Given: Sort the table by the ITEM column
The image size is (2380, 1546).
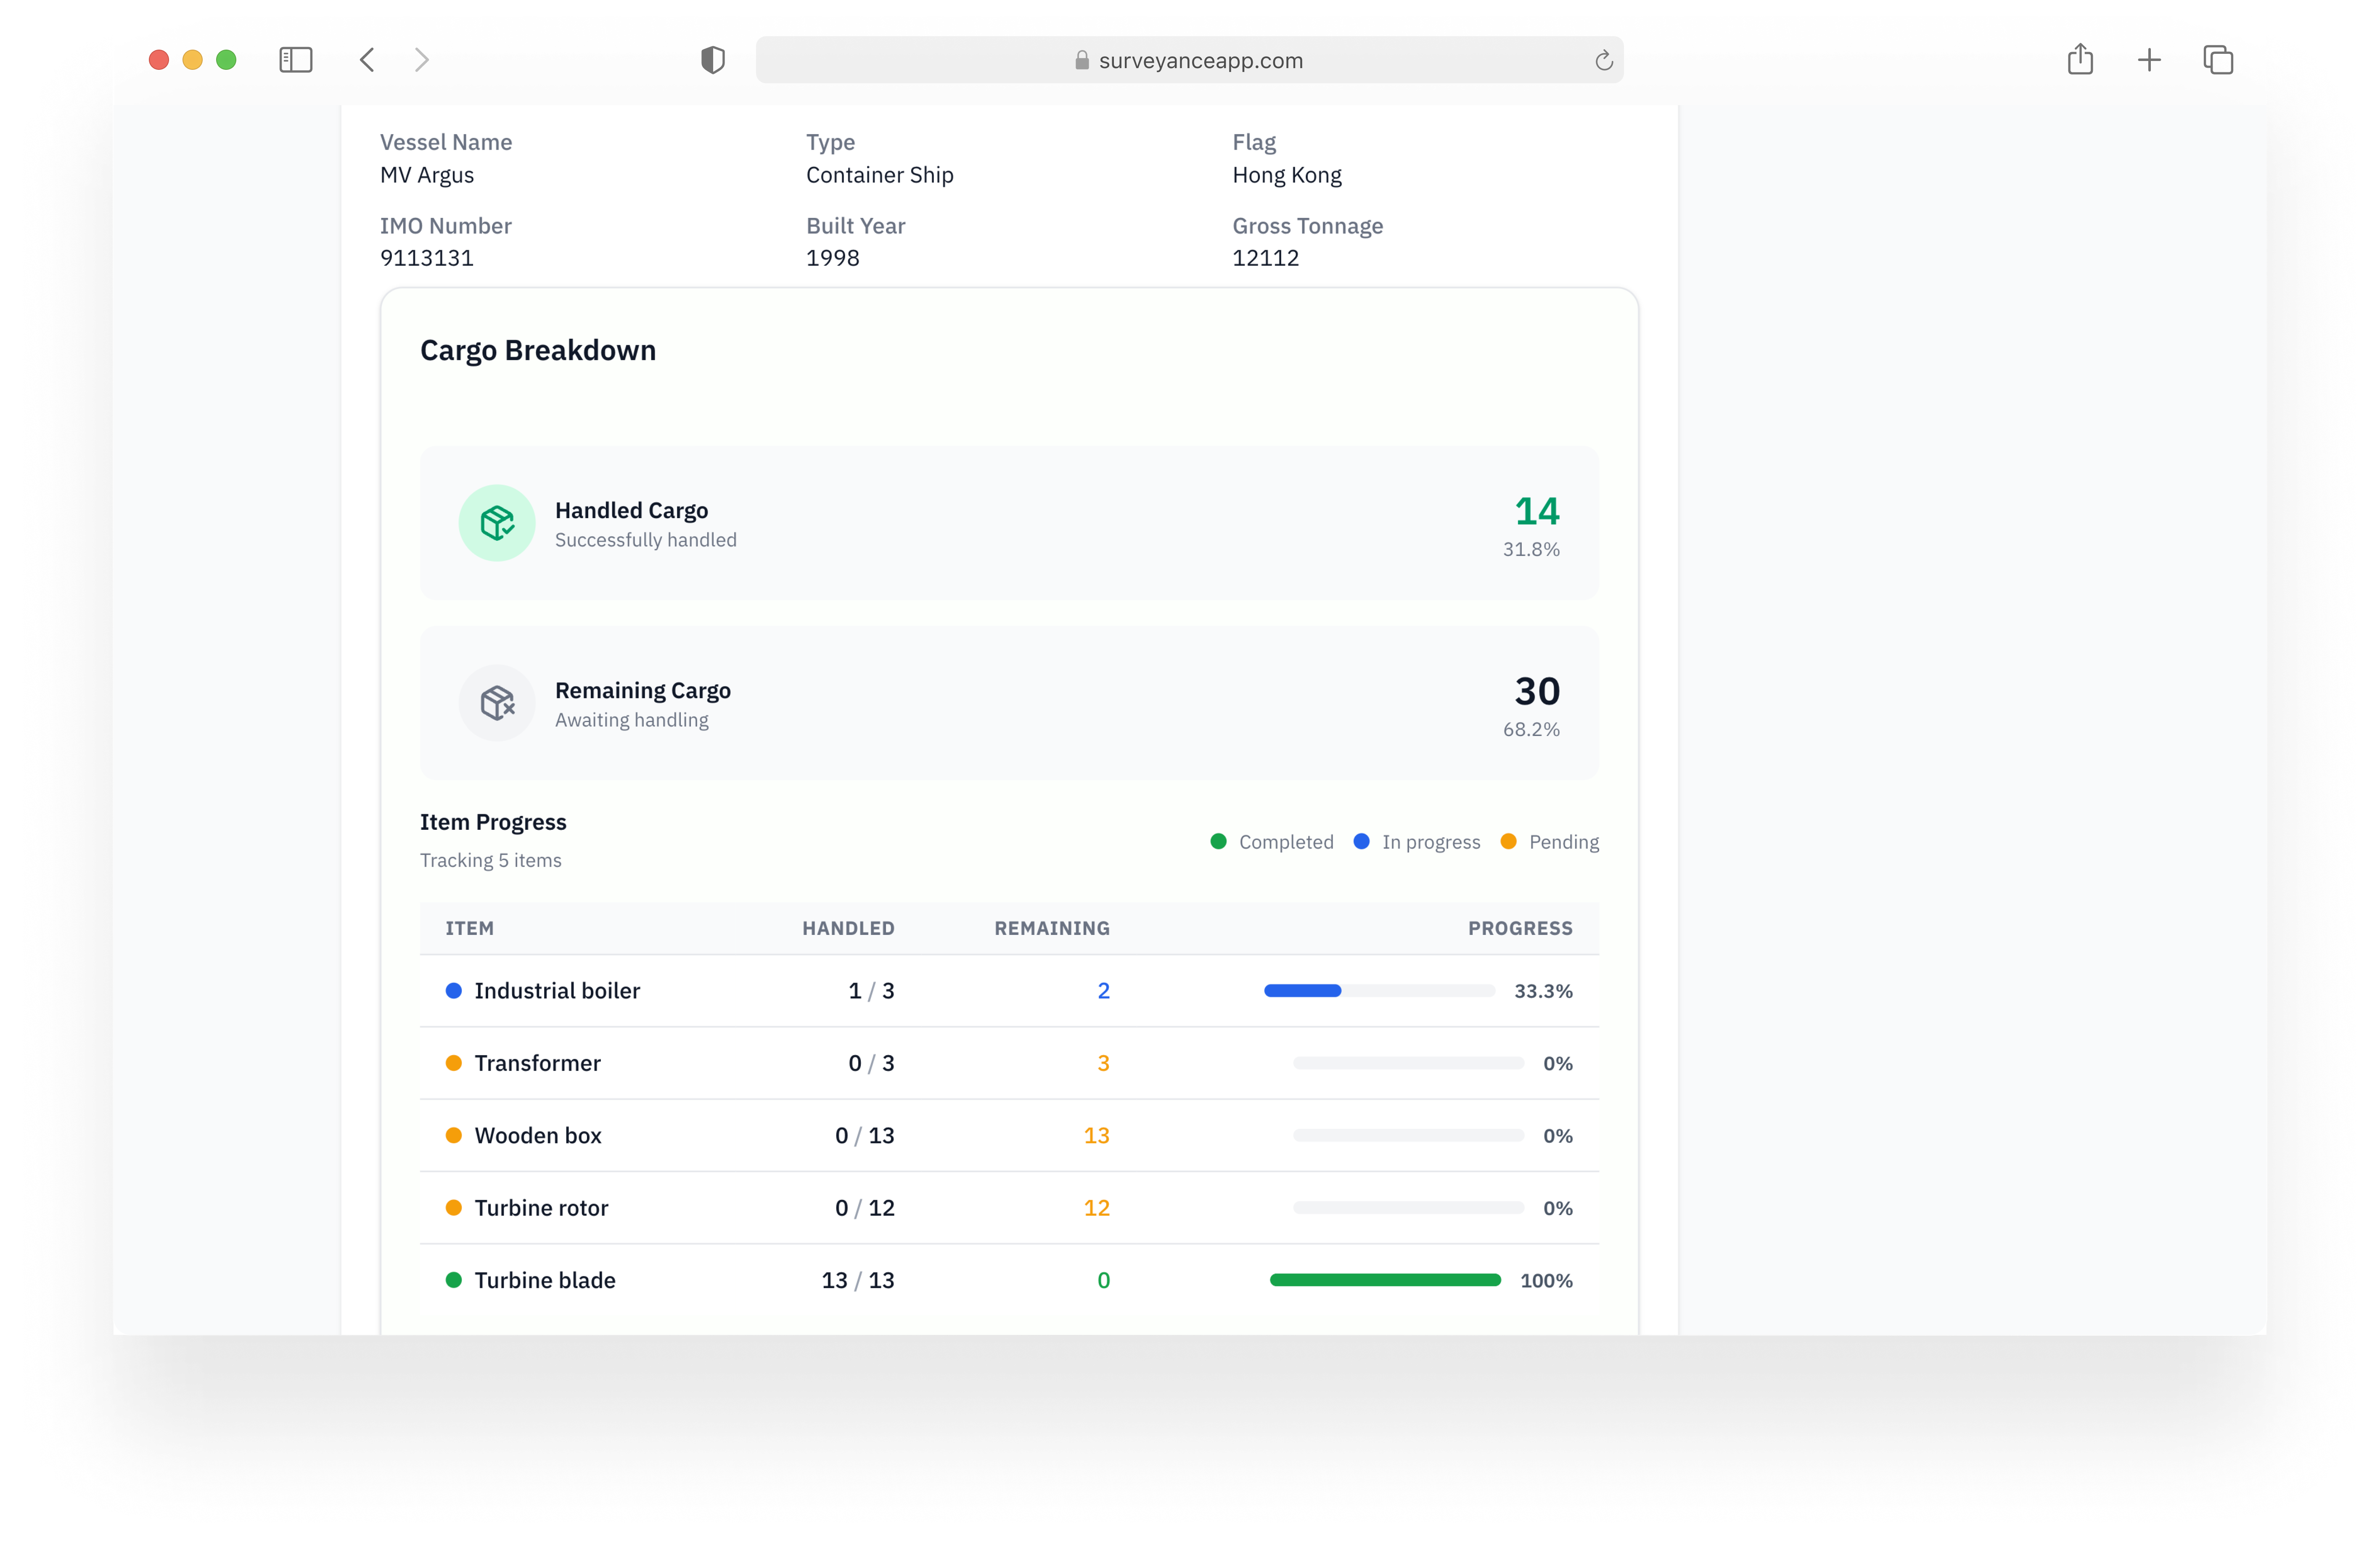Looking at the screenshot, I should coord(470,928).
